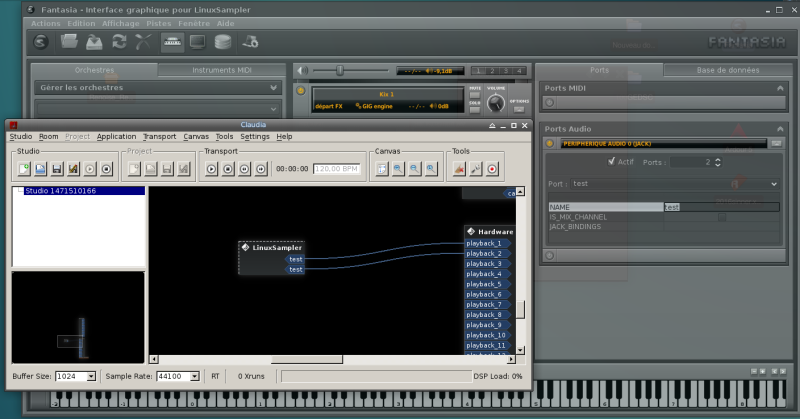Open the Transport menu in Claudia
The width and height of the screenshot is (800, 419).
[159, 136]
